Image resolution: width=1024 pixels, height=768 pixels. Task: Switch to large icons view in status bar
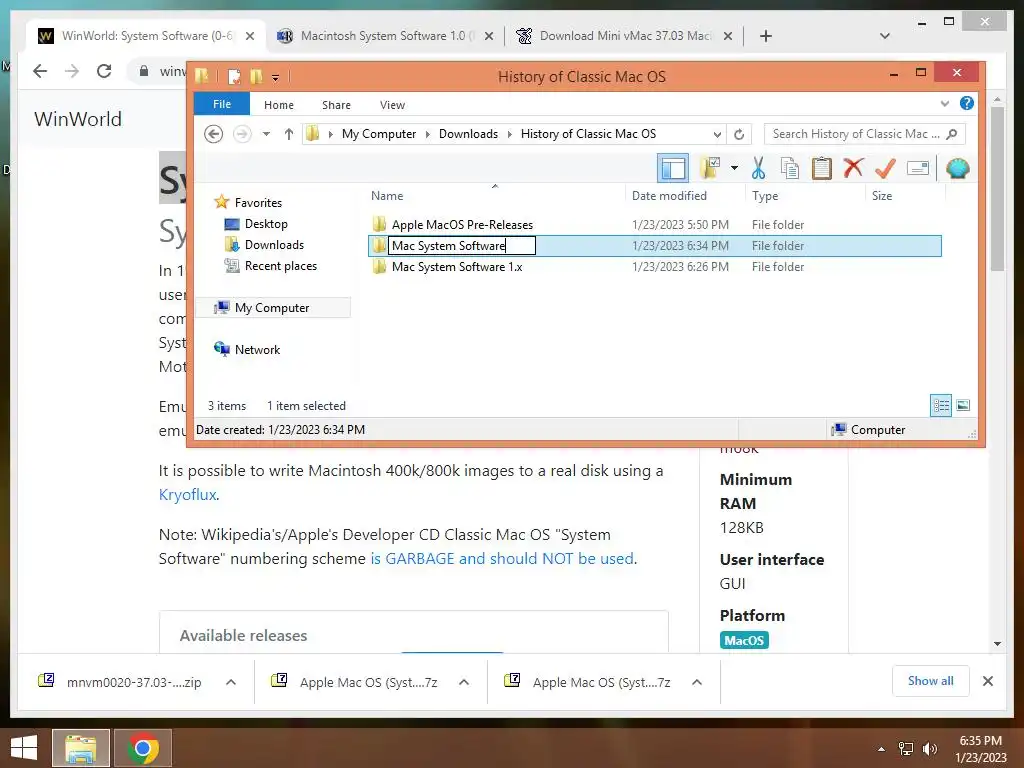(x=963, y=406)
